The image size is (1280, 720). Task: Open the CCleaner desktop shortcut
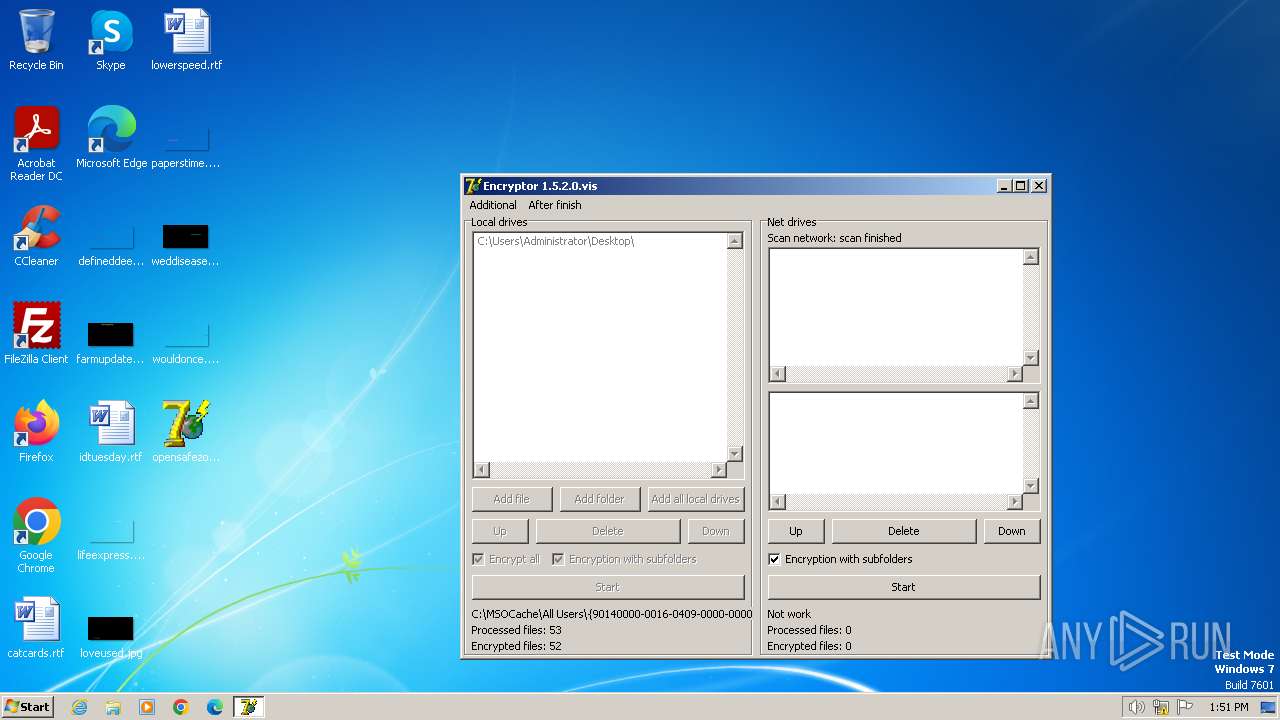pos(36,236)
